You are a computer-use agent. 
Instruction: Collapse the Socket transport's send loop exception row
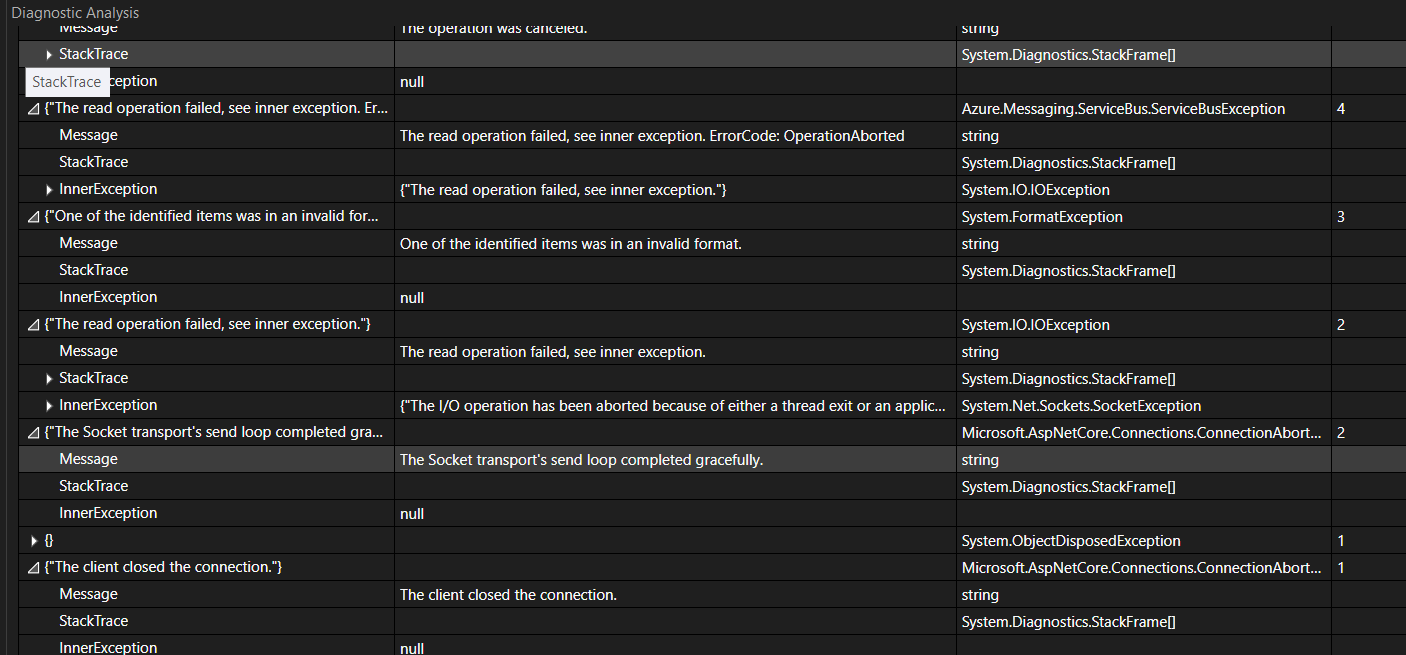(x=35, y=433)
